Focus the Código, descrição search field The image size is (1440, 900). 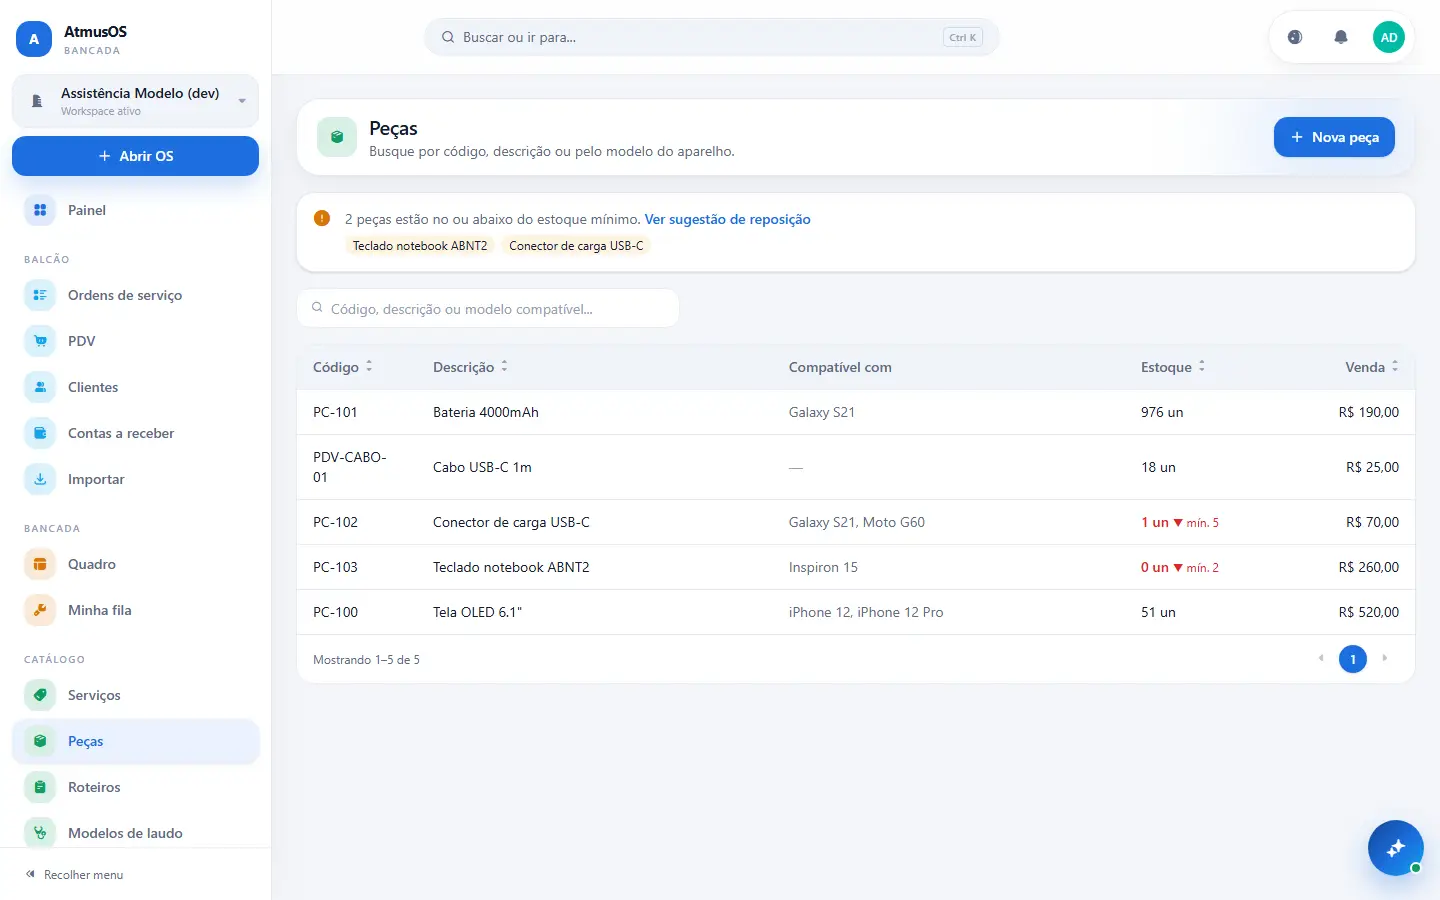point(488,308)
